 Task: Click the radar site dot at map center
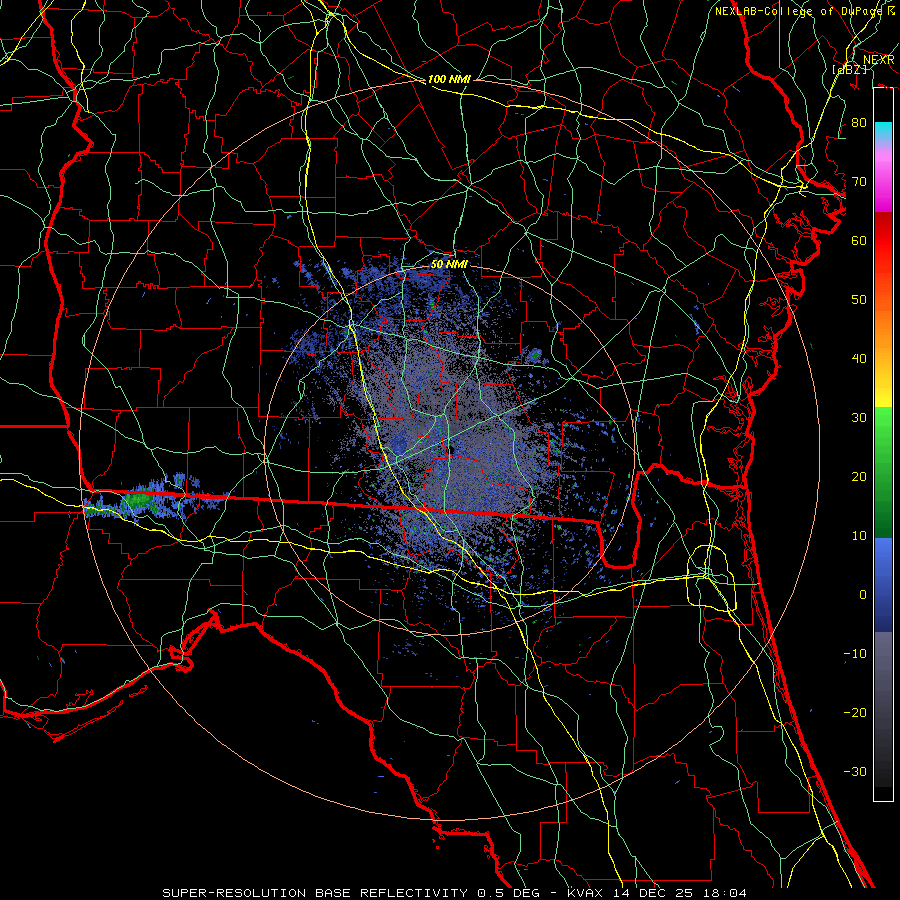(451, 449)
